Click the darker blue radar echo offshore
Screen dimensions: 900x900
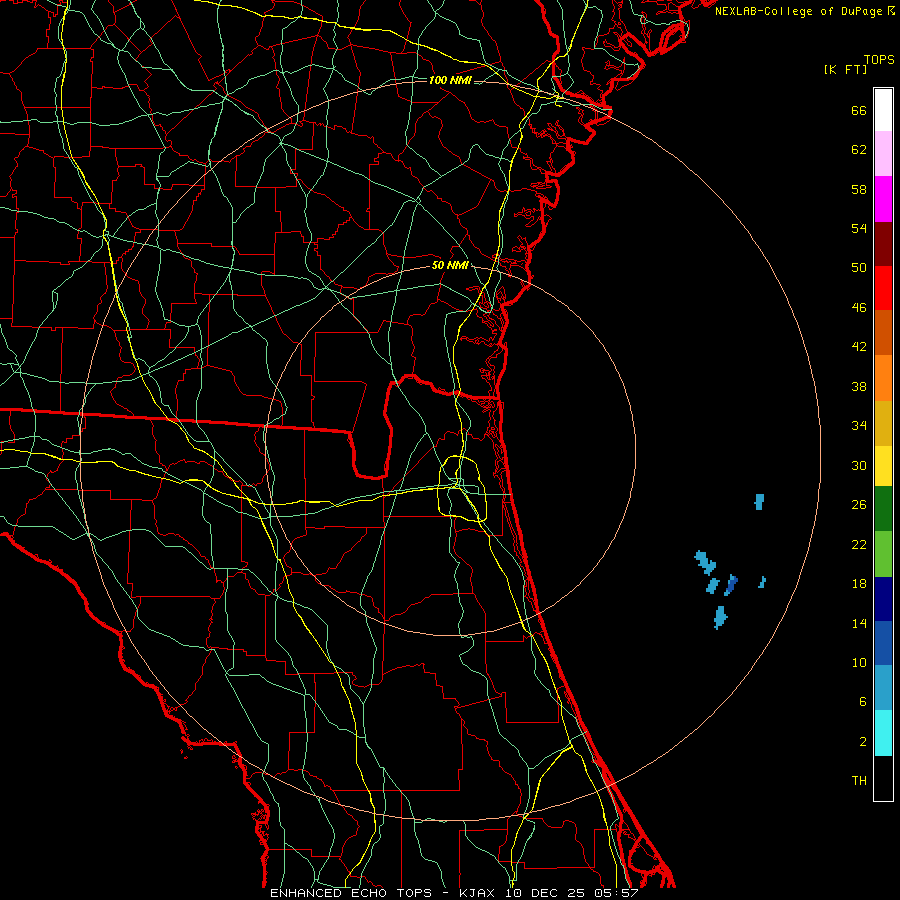pyautogui.click(x=731, y=584)
